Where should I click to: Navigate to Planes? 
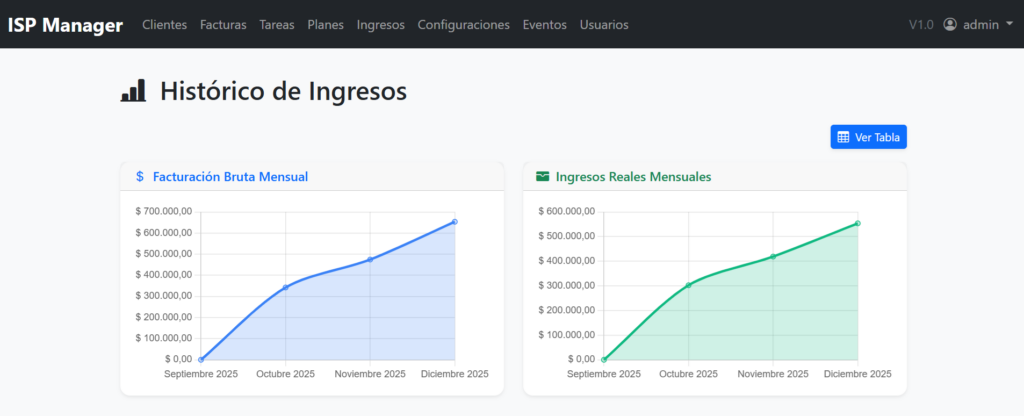[326, 25]
